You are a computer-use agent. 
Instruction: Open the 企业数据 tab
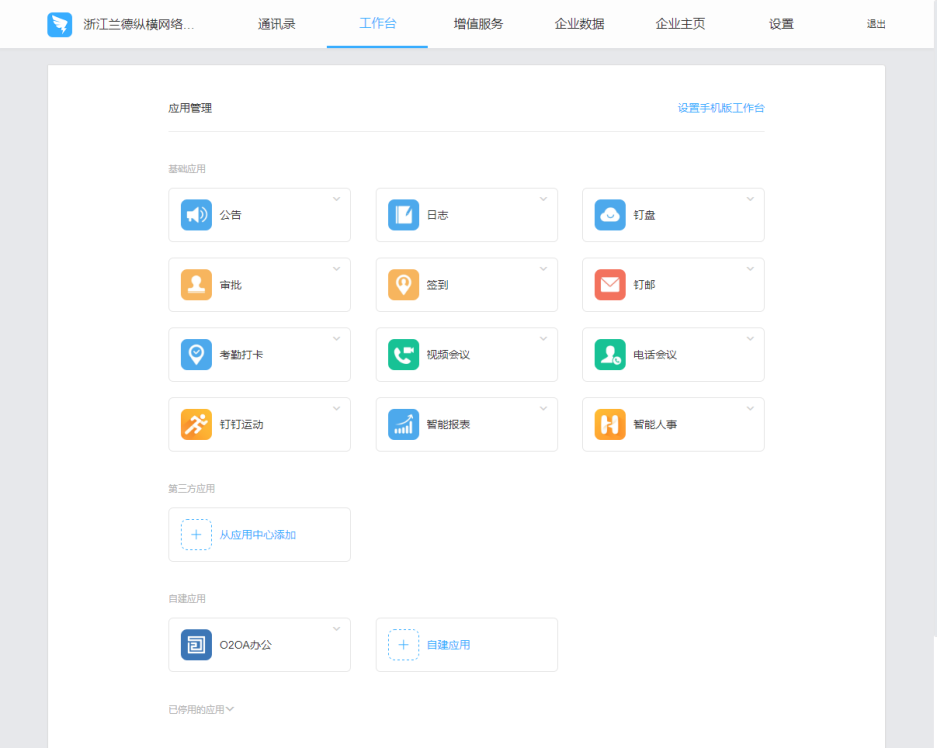click(x=579, y=24)
